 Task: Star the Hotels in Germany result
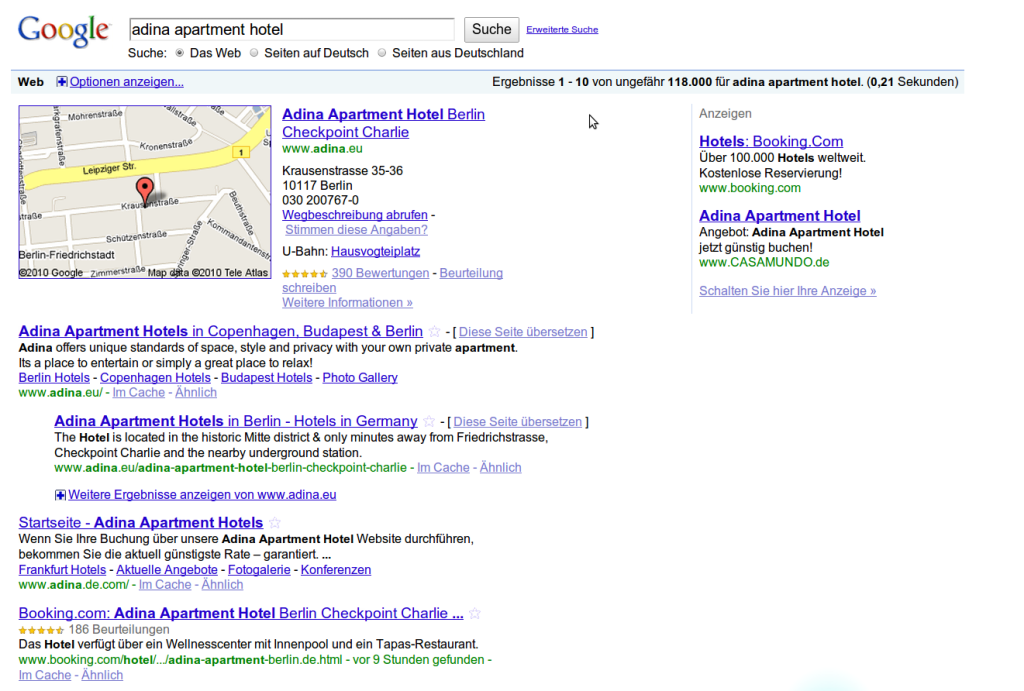pos(429,422)
